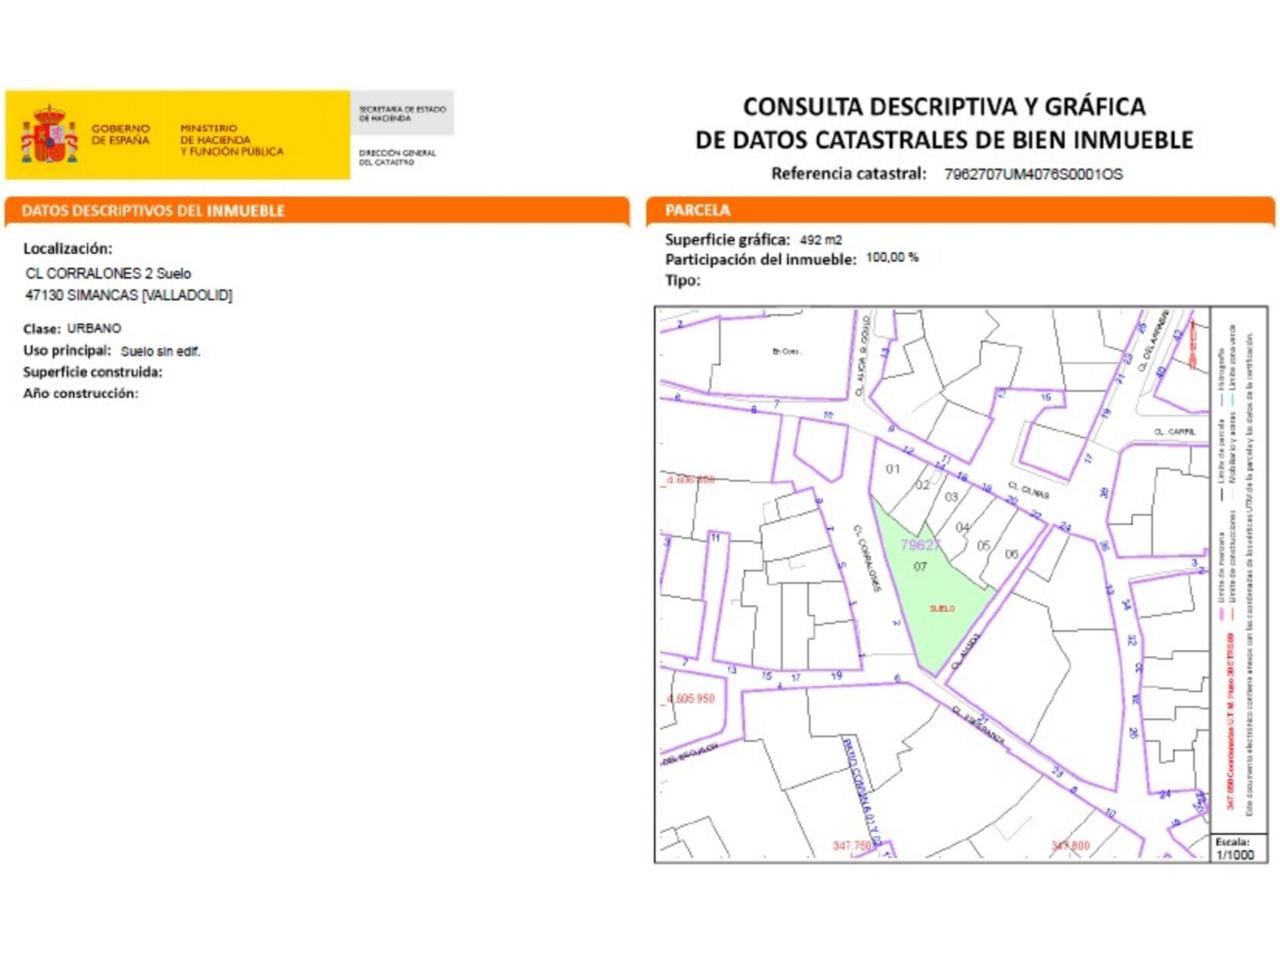The image size is (1280, 960).
Task: Click the '347.750' coordinate label
Action: [x=851, y=846]
